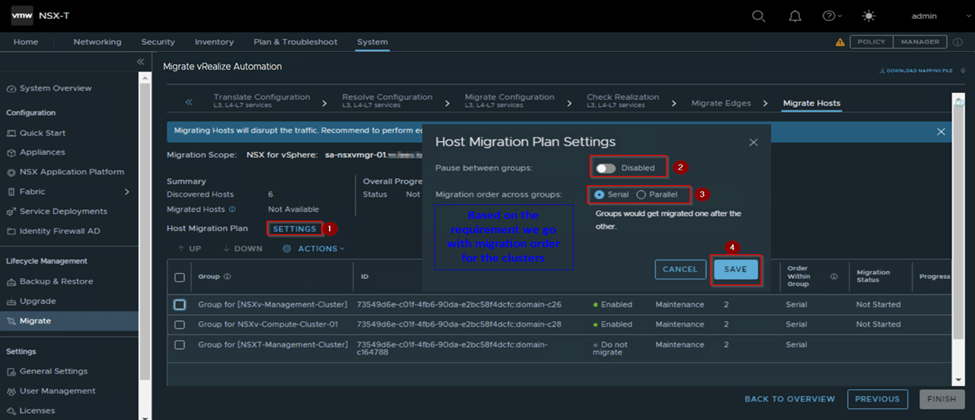This screenshot has width=975, height=420.
Task: Select the Serial migration order option
Action: (x=600, y=194)
